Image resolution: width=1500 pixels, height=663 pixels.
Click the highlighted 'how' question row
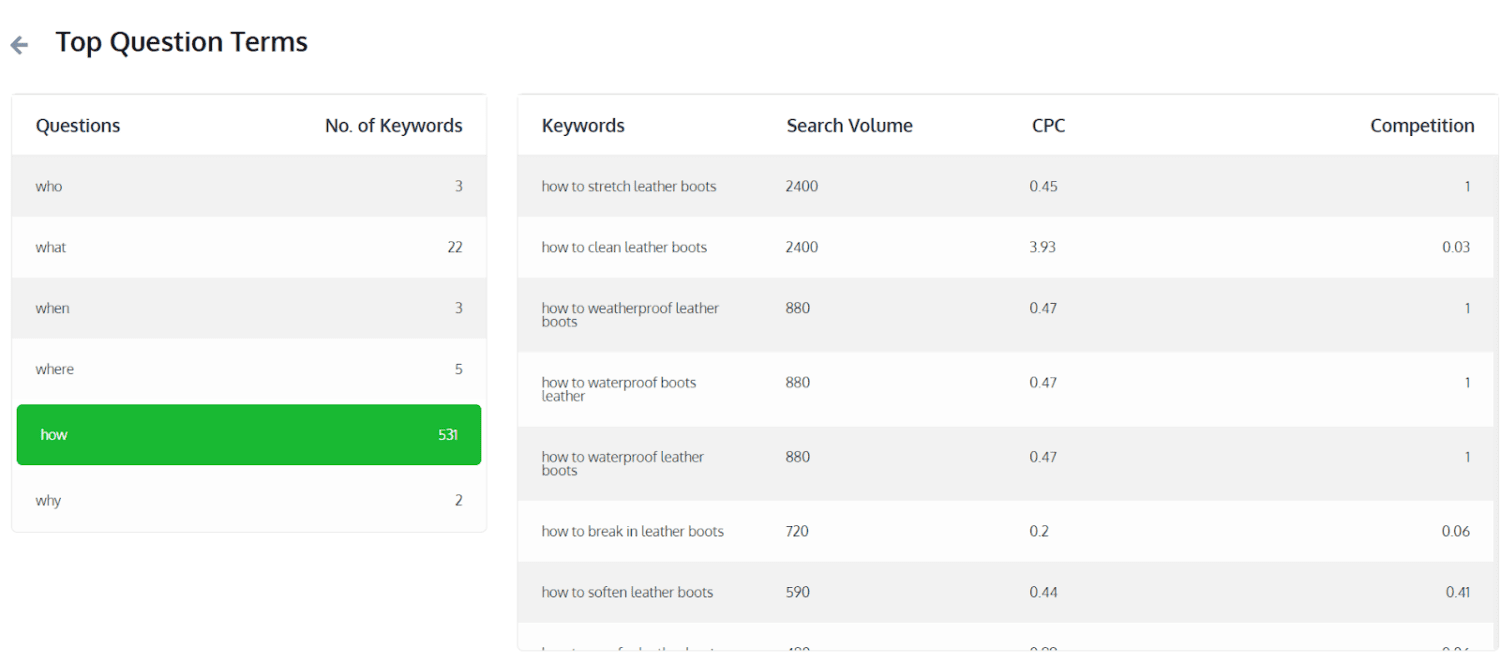point(248,434)
